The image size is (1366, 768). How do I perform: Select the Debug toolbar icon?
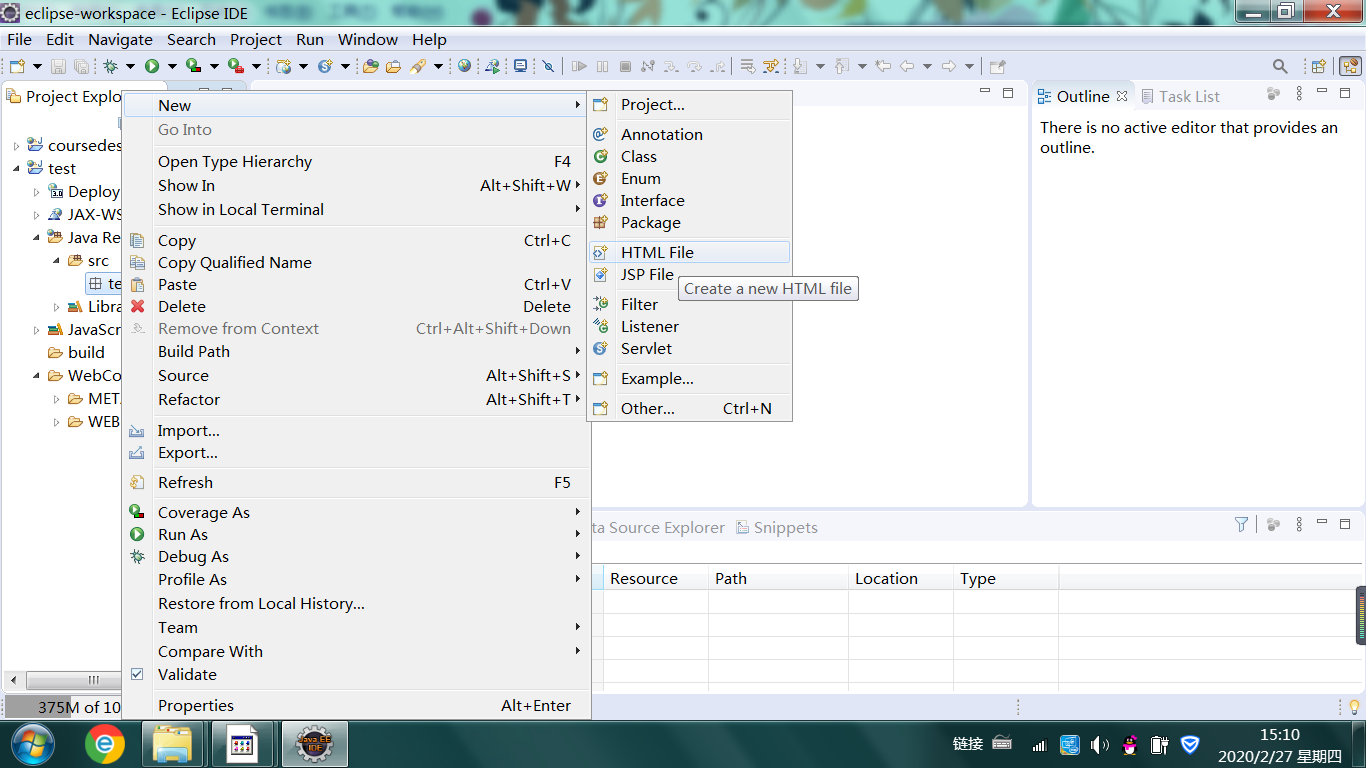(108, 67)
